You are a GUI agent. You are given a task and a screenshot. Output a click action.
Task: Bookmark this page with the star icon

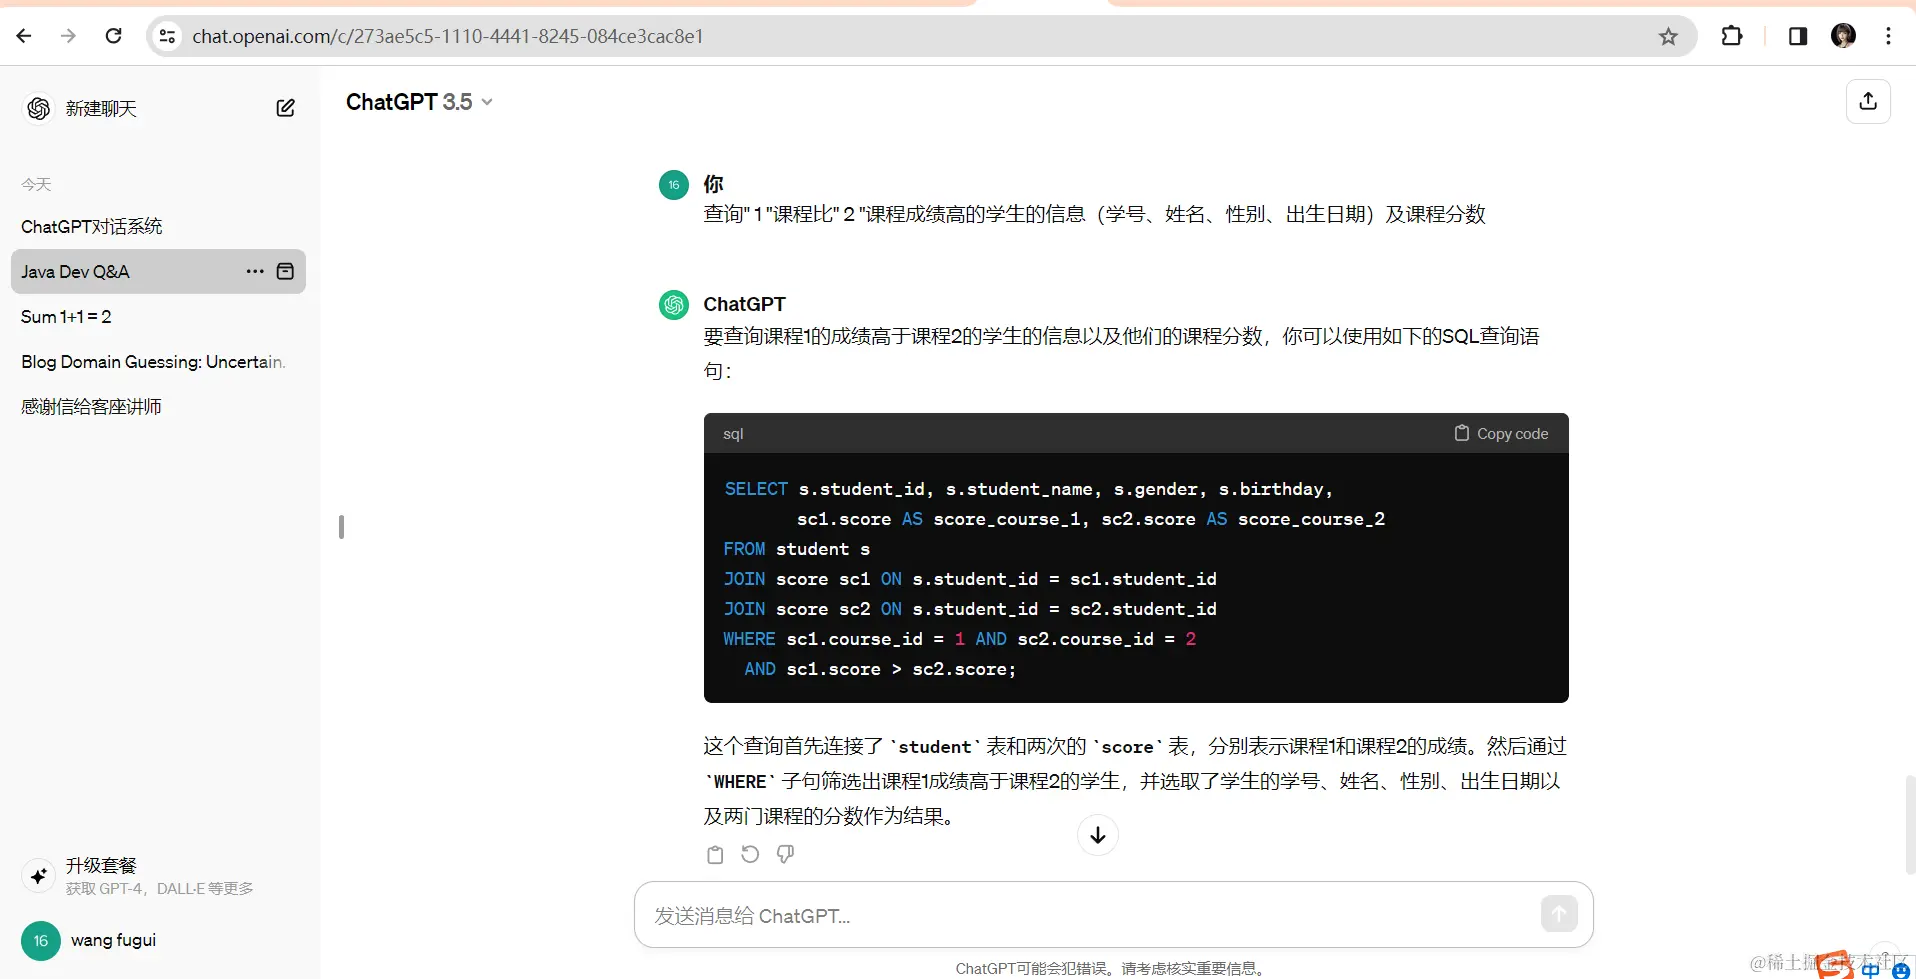1668,37
